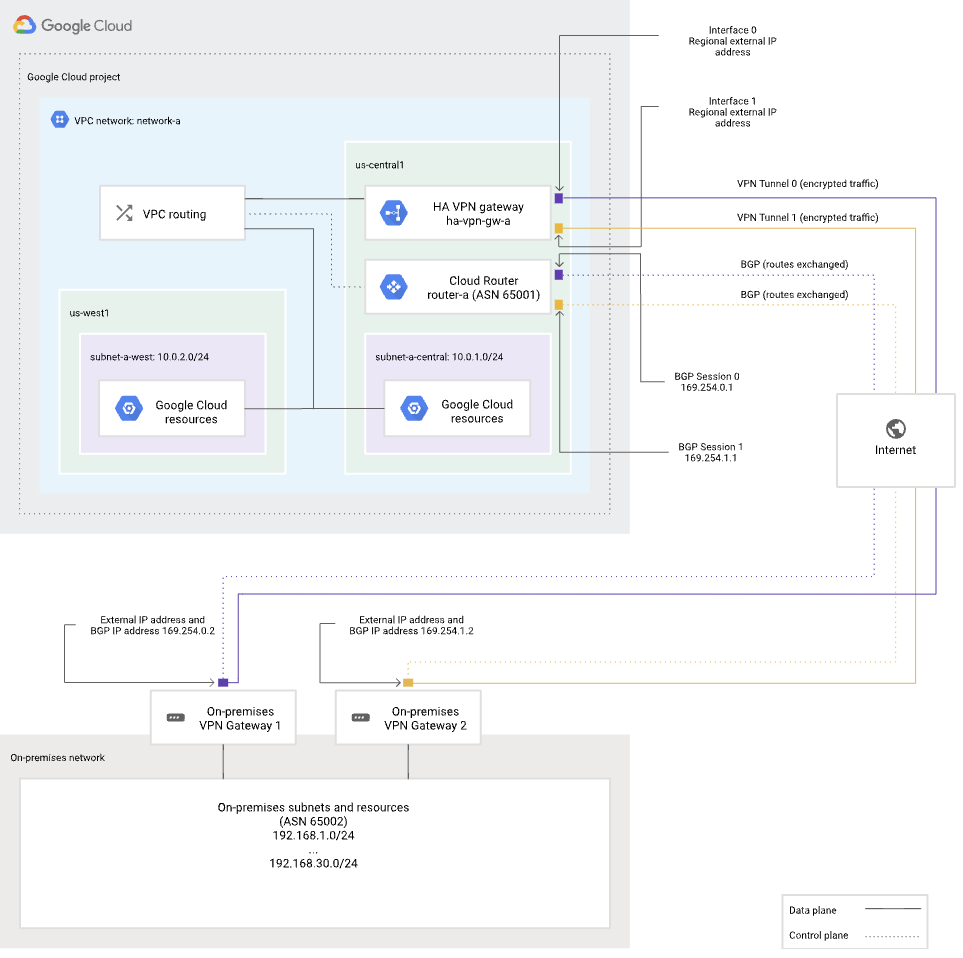Click the VPN Tunnel 0 (encrypted traffic) label

808,184
